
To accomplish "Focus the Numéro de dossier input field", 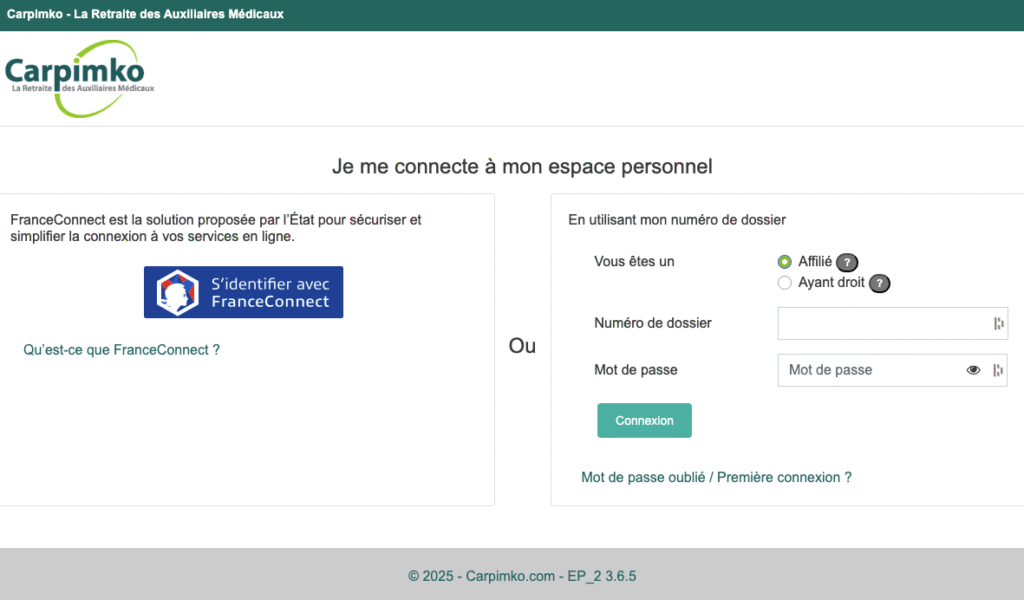I will (892, 323).
